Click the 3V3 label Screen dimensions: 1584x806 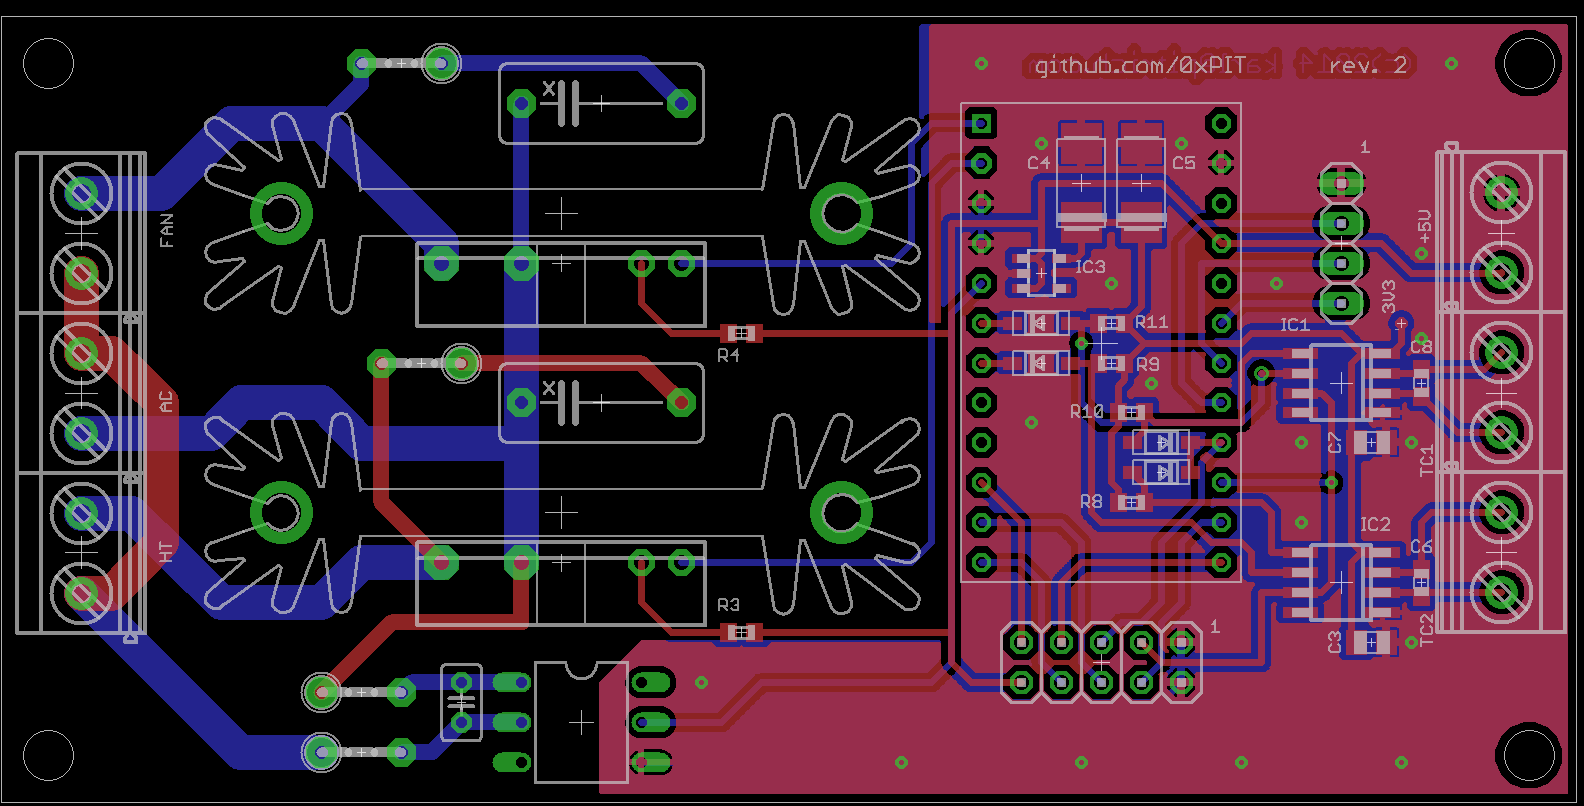tap(1389, 297)
